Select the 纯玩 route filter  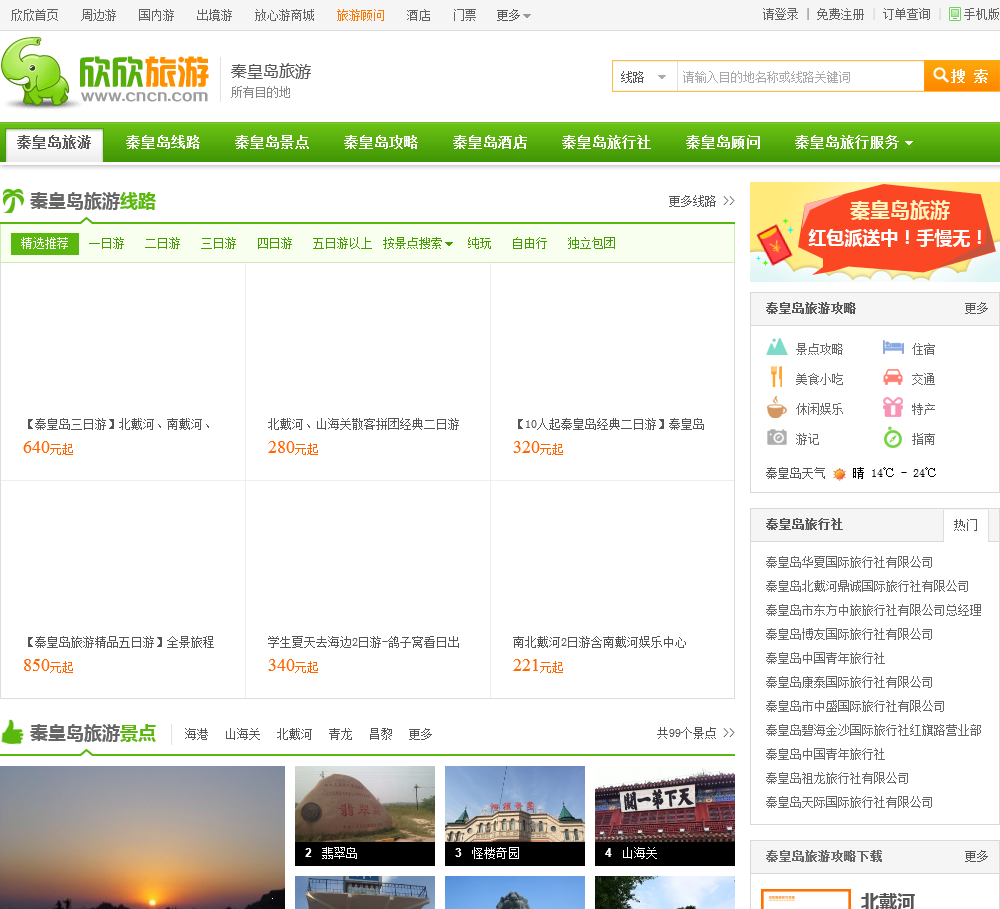[480, 243]
